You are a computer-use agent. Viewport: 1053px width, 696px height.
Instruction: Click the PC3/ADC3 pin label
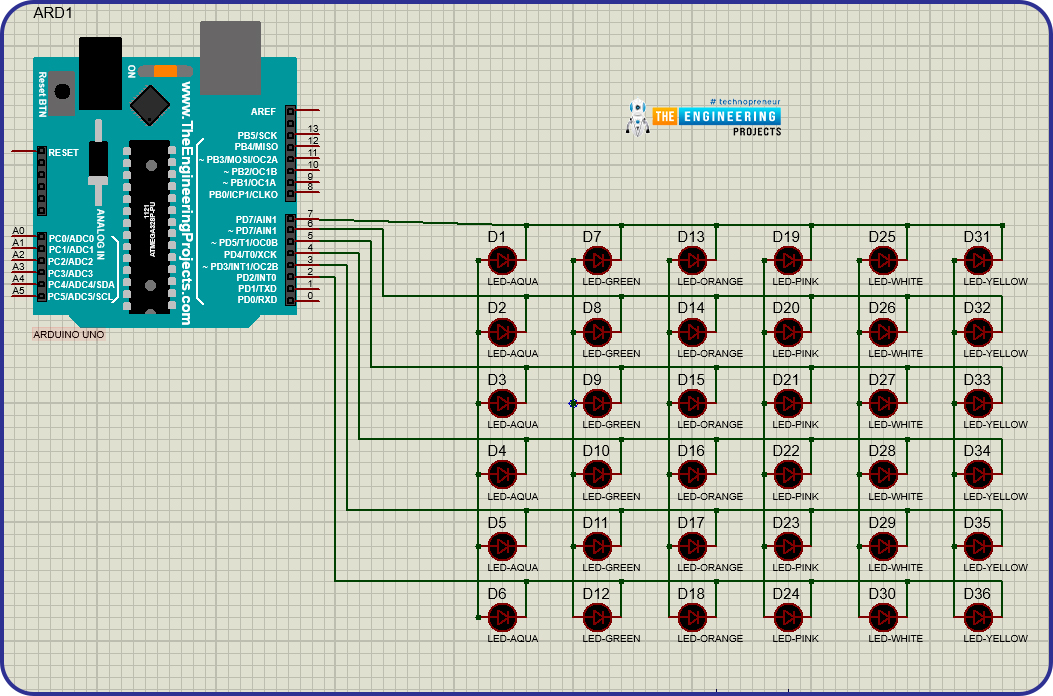point(71,273)
